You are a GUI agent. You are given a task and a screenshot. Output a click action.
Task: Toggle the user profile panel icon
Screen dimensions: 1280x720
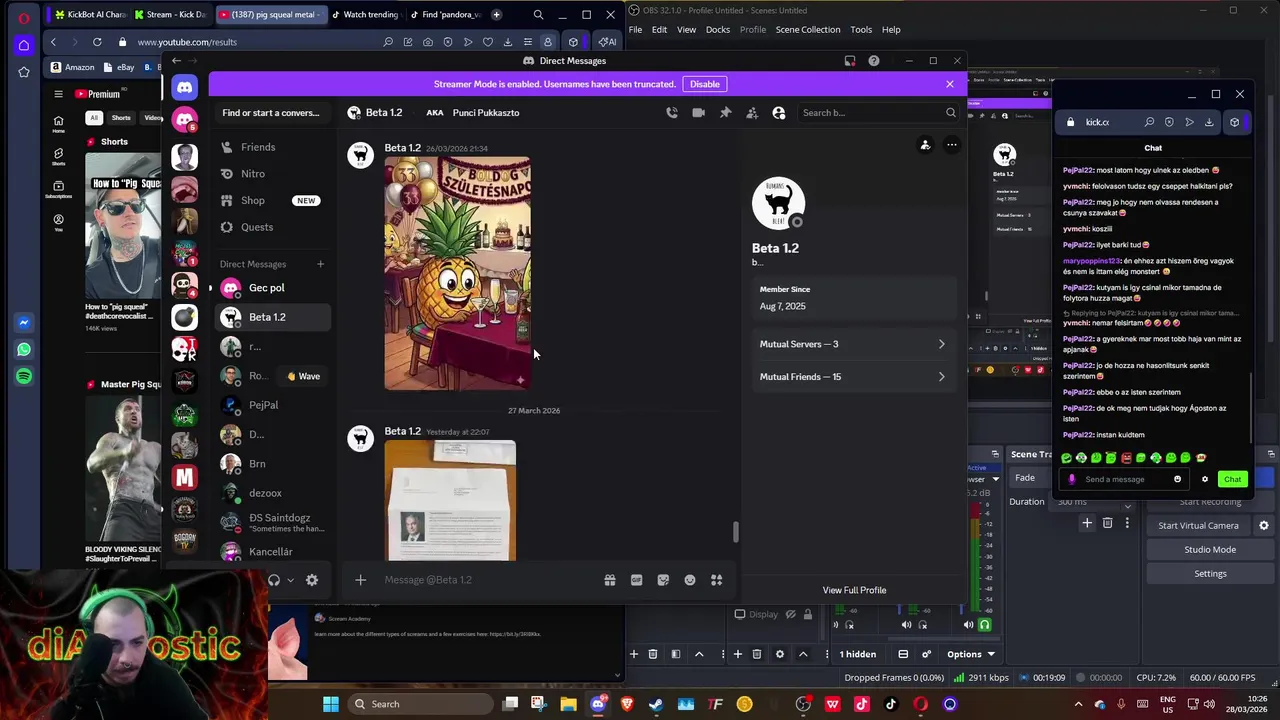[x=779, y=113]
